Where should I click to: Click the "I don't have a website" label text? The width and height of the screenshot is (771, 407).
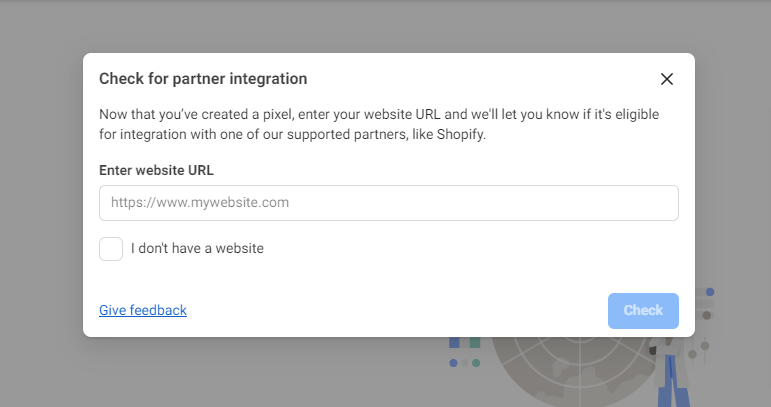[197, 248]
